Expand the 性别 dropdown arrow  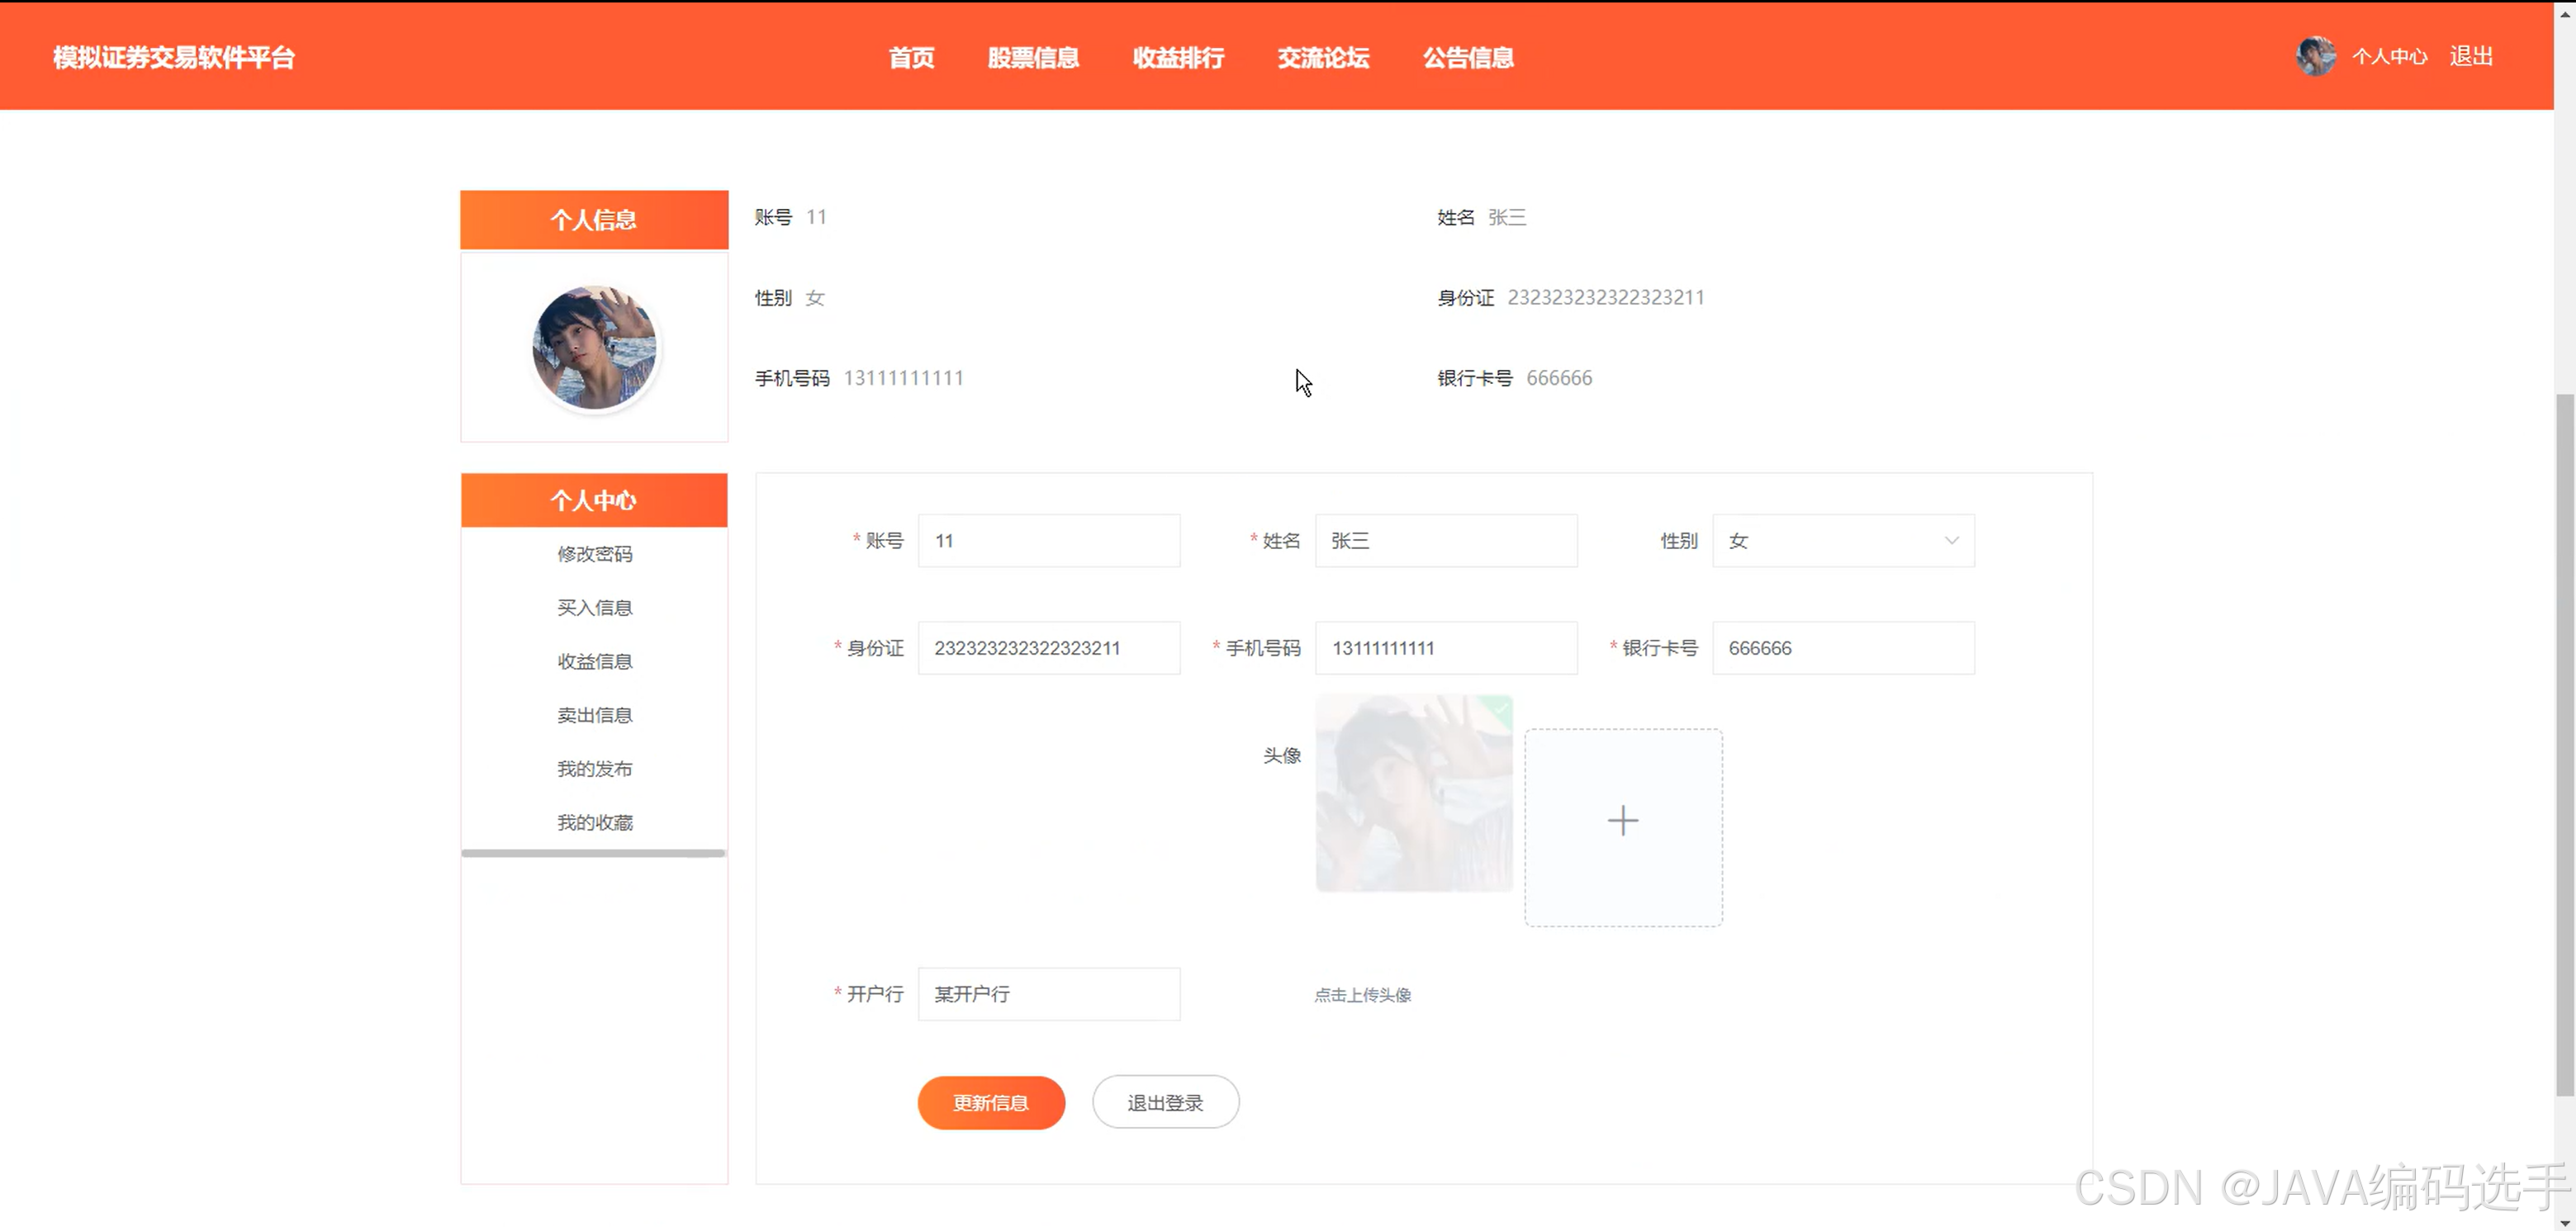tap(1950, 541)
